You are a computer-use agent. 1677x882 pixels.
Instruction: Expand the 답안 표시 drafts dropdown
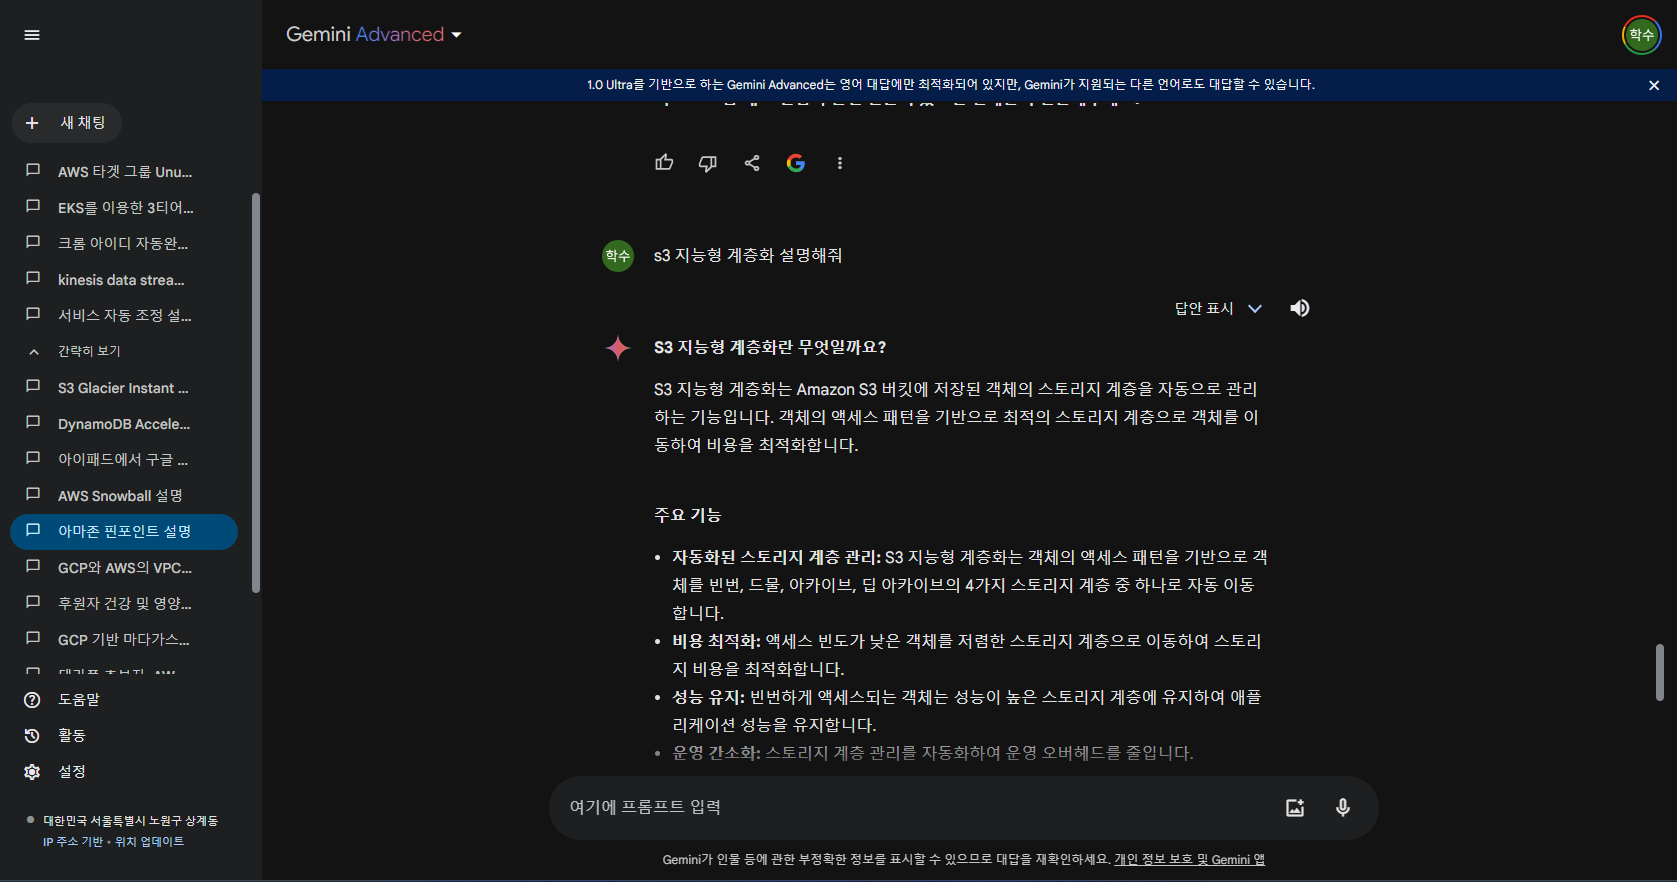[1218, 308]
